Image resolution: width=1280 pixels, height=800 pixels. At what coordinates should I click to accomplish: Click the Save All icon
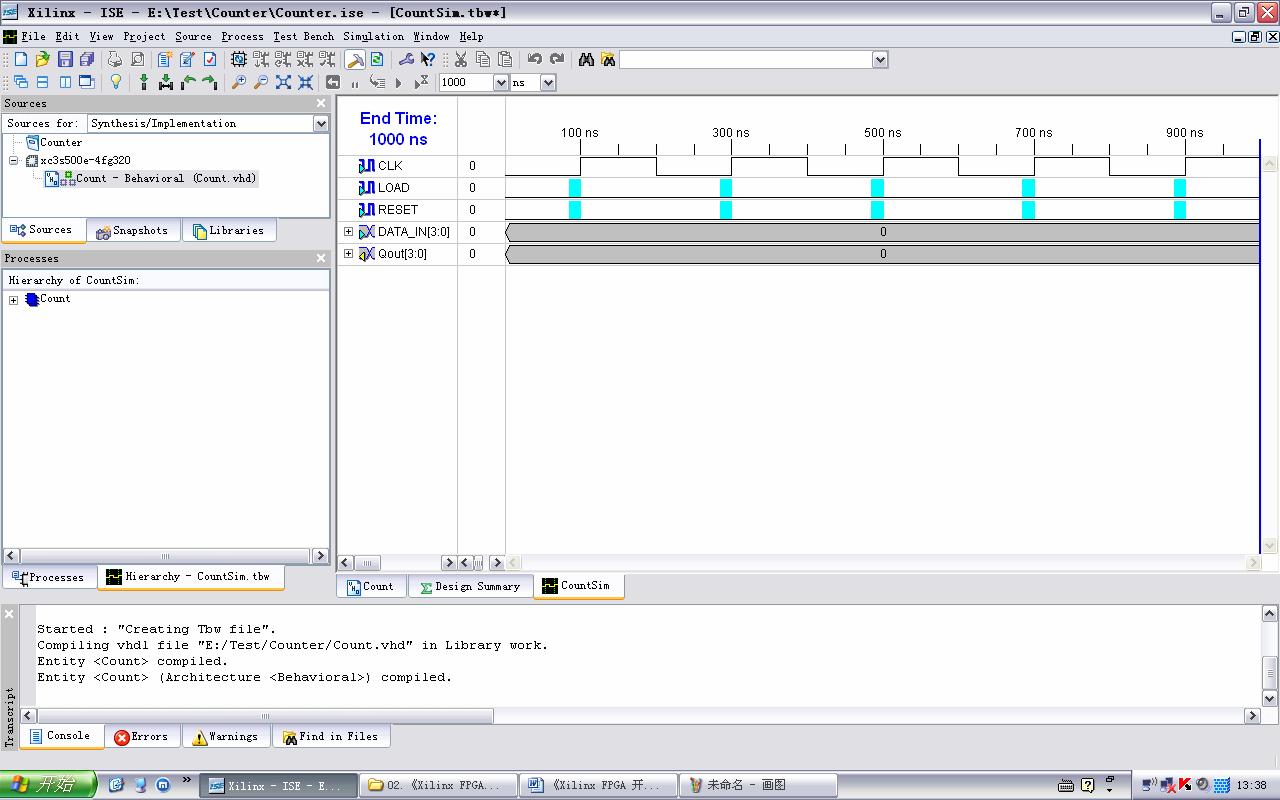(x=87, y=59)
